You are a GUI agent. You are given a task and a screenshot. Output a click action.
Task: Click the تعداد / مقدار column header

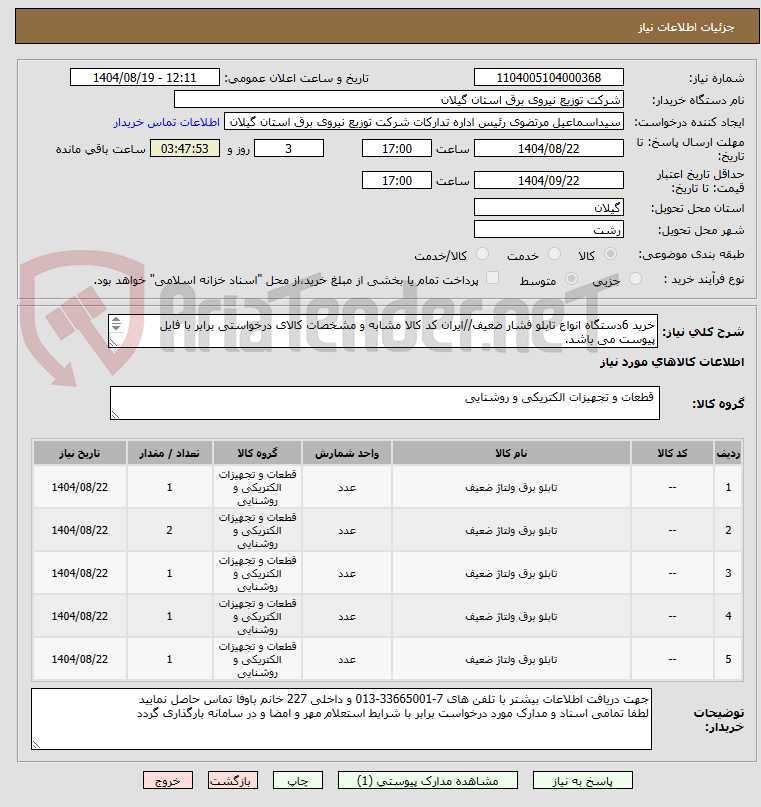click(x=169, y=453)
